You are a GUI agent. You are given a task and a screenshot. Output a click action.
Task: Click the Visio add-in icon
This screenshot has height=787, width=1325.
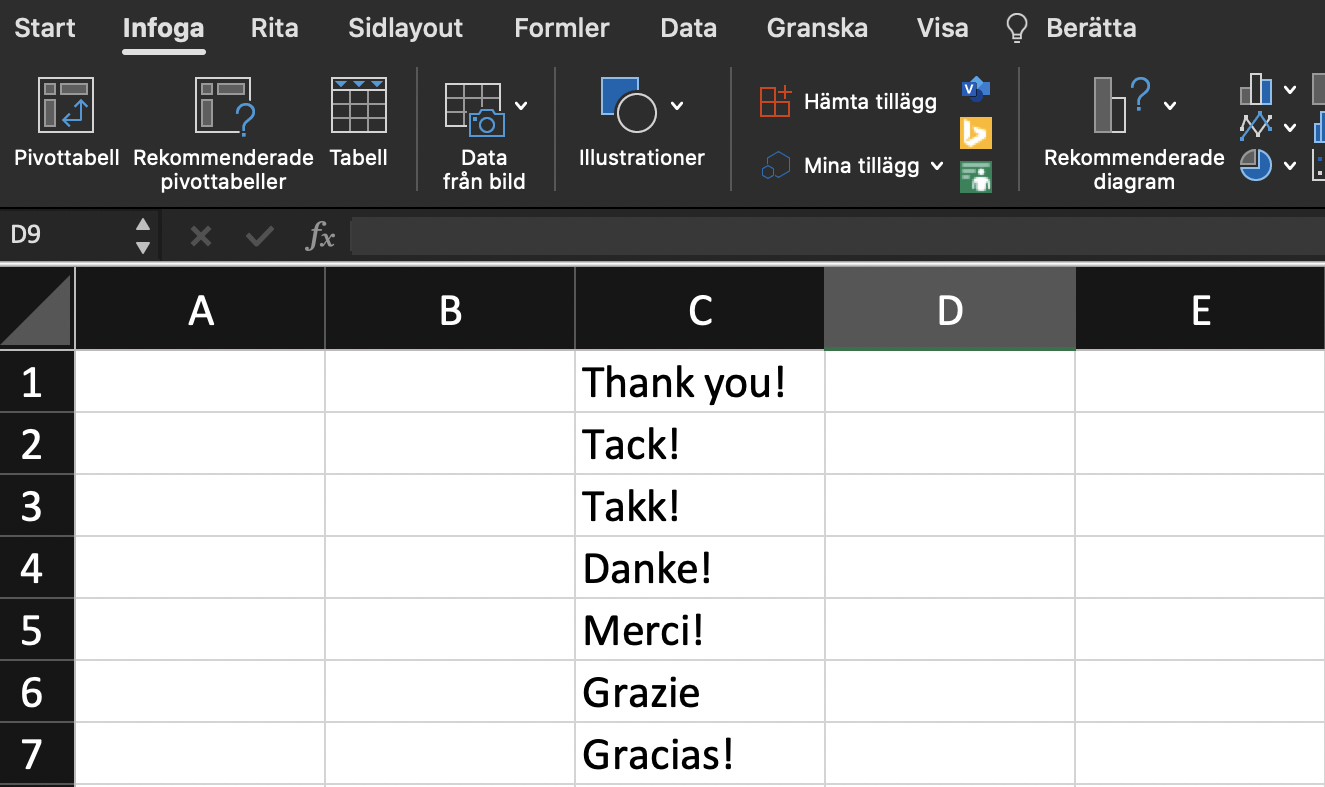(x=975, y=89)
